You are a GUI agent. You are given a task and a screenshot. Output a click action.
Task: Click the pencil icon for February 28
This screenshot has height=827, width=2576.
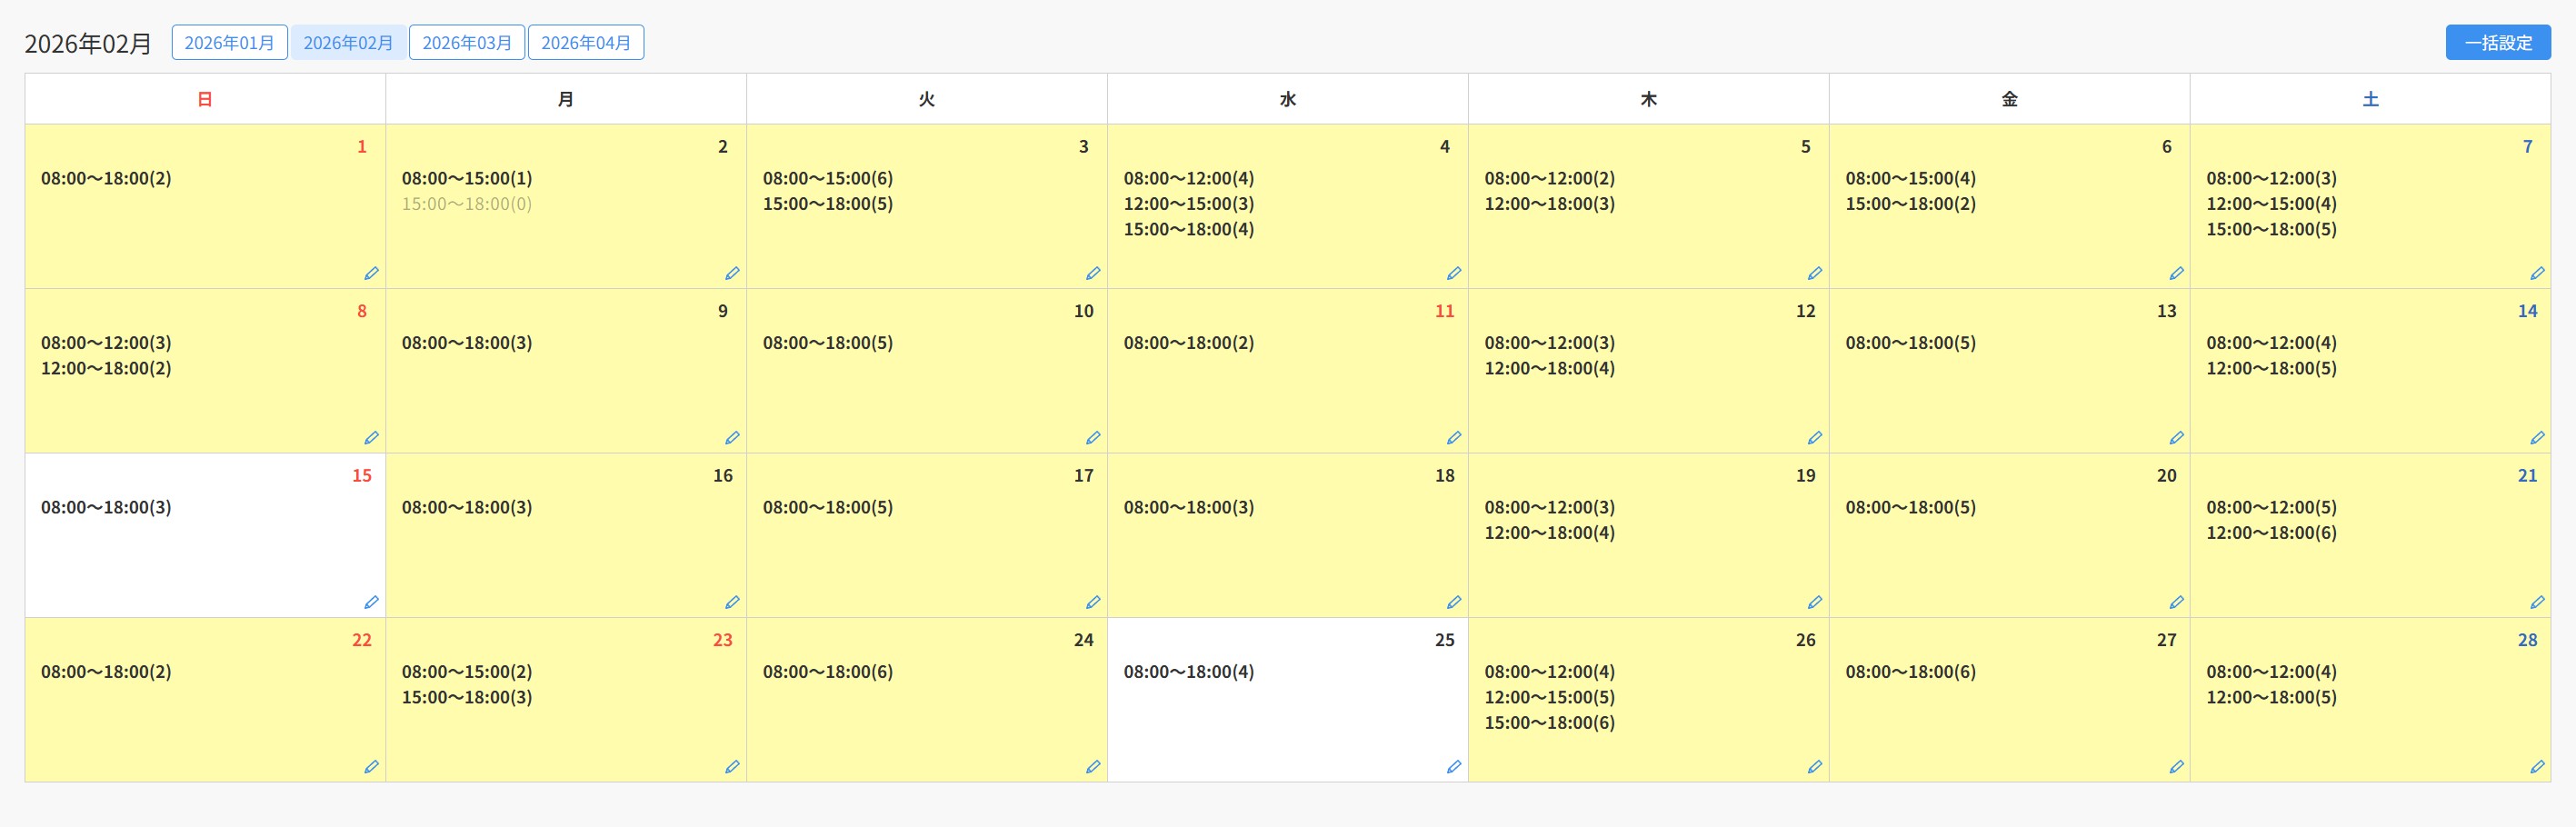point(2537,767)
